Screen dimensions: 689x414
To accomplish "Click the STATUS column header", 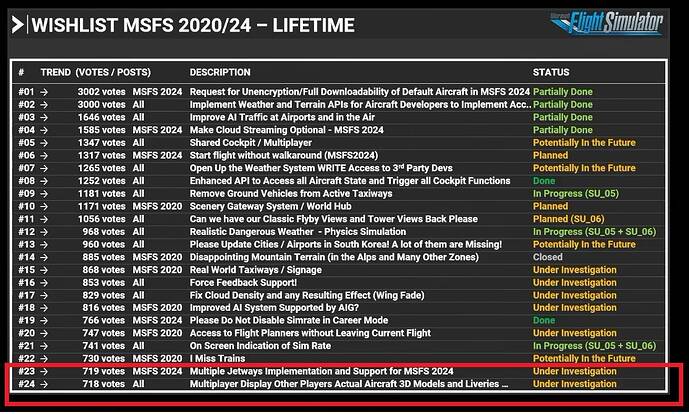I will pos(551,72).
